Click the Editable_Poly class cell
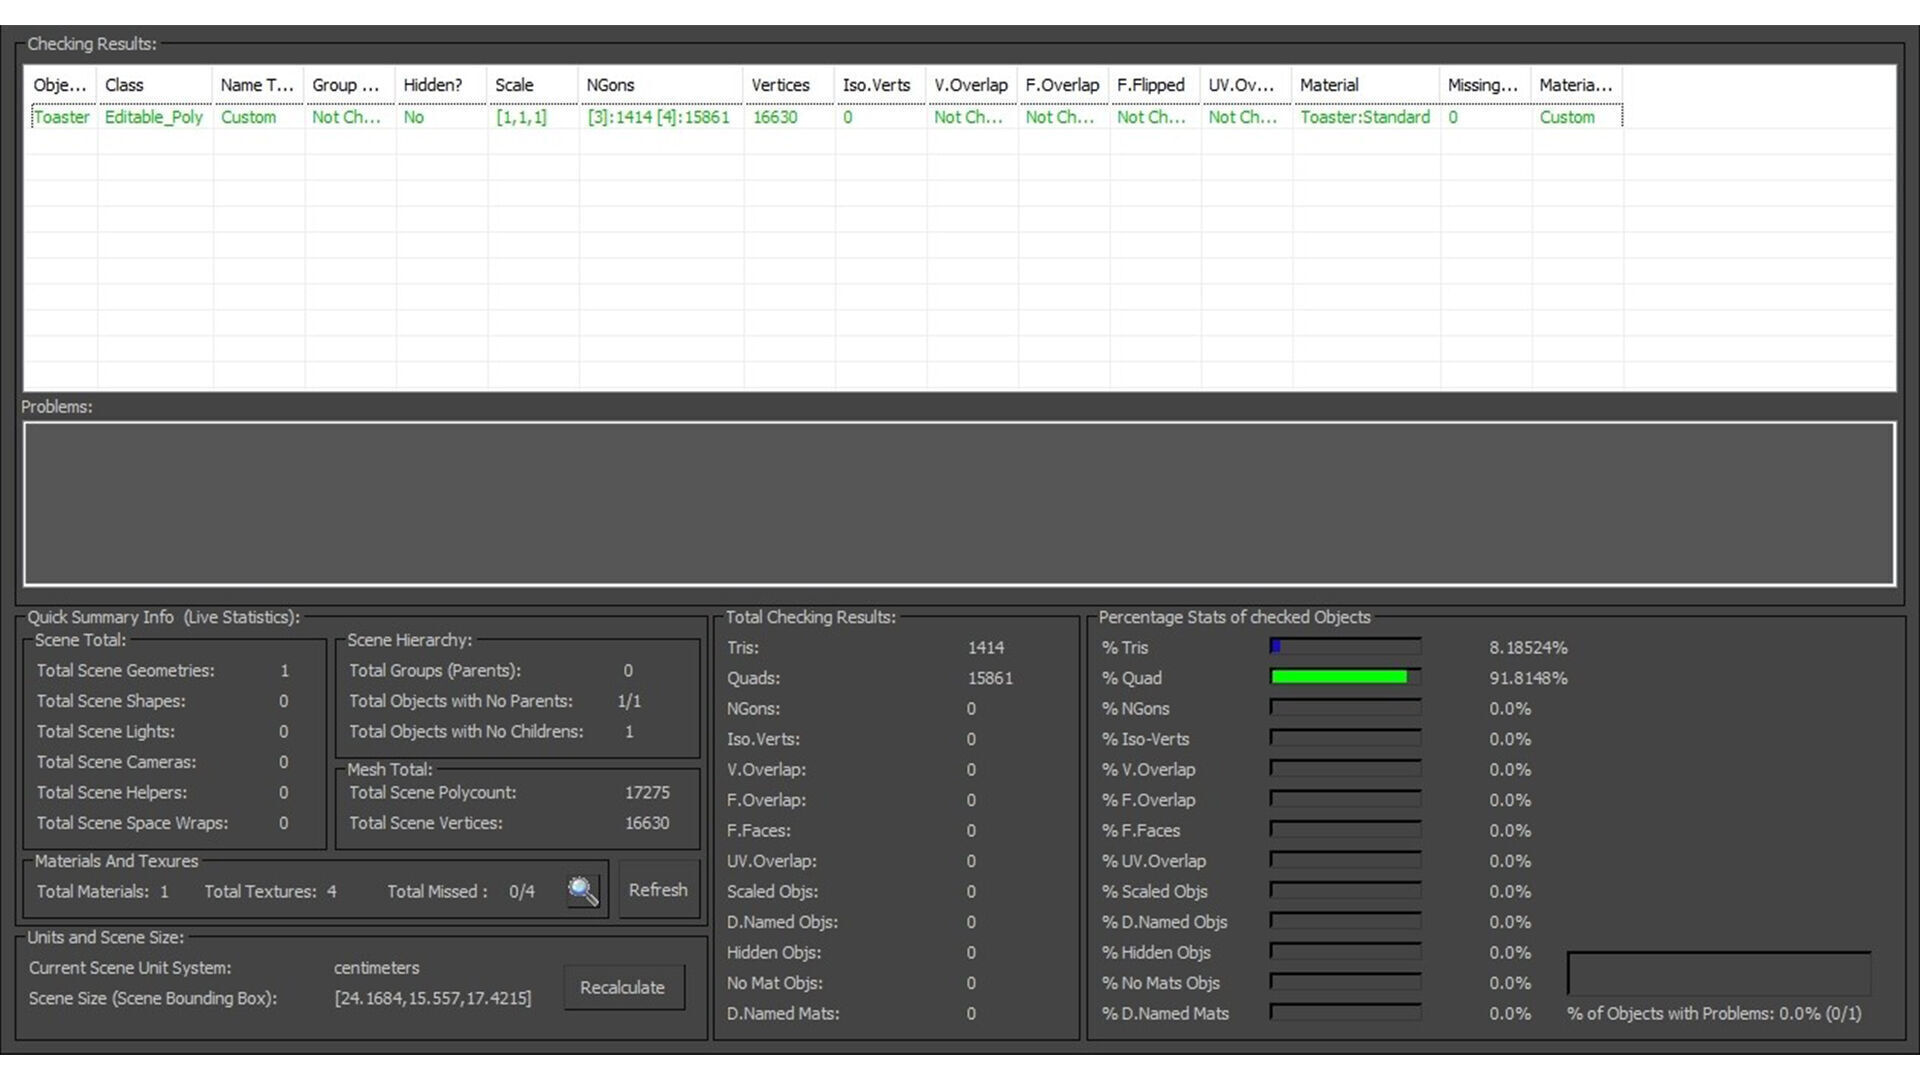Image resolution: width=1920 pixels, height=1080 pixels. coord(154,117)
